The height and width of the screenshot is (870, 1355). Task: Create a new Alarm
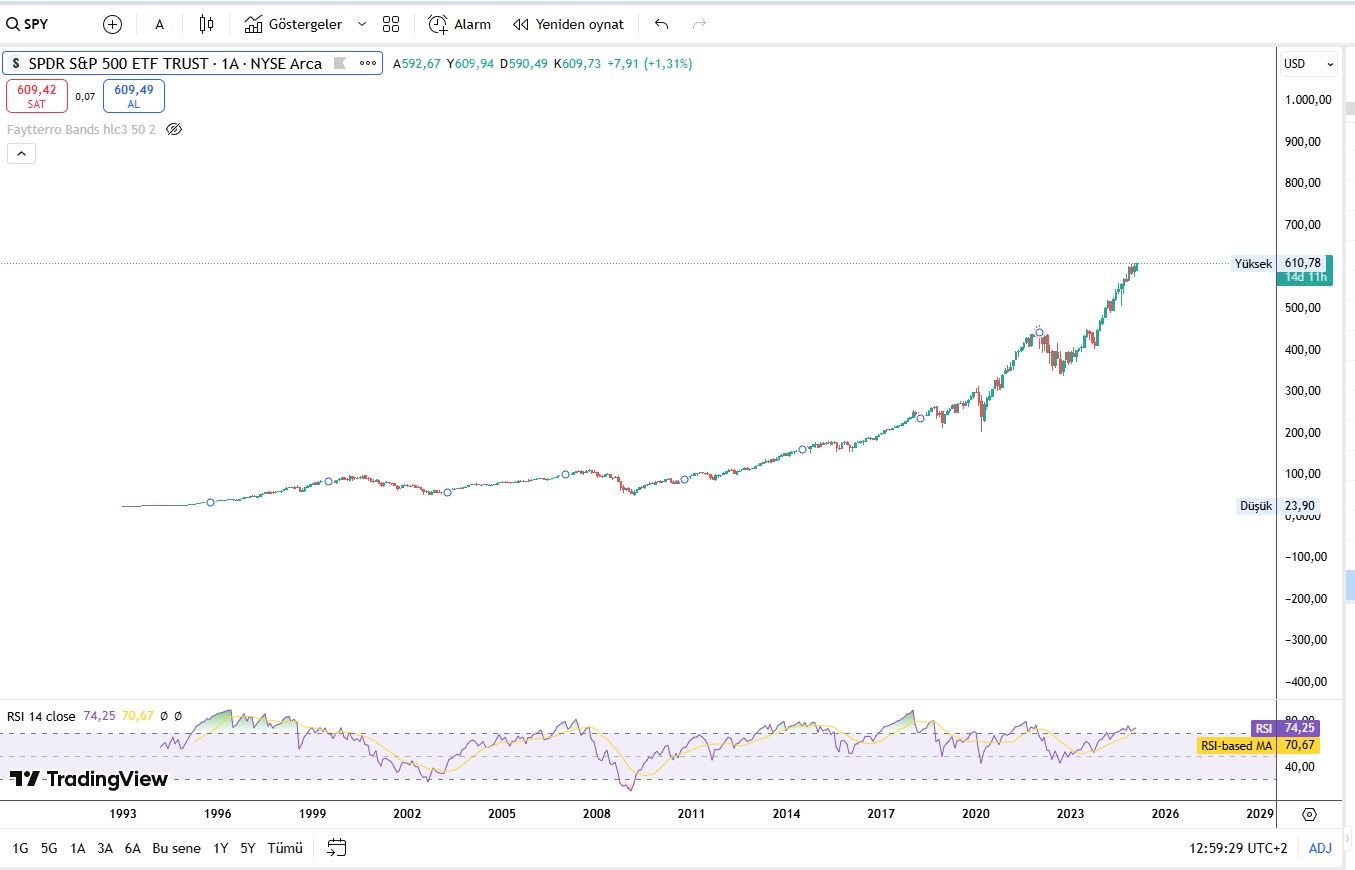[459, 24]
